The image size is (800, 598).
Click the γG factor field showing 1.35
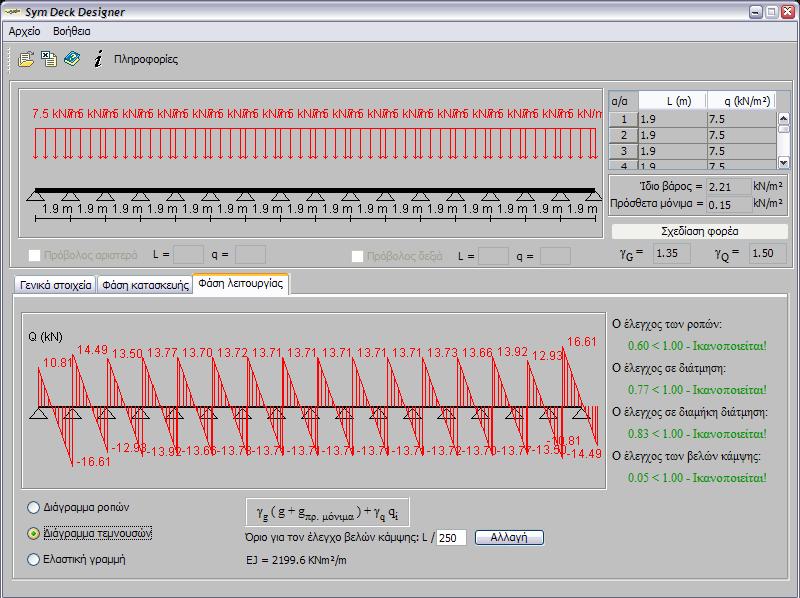pyautogui.click(x=672, y=254)
